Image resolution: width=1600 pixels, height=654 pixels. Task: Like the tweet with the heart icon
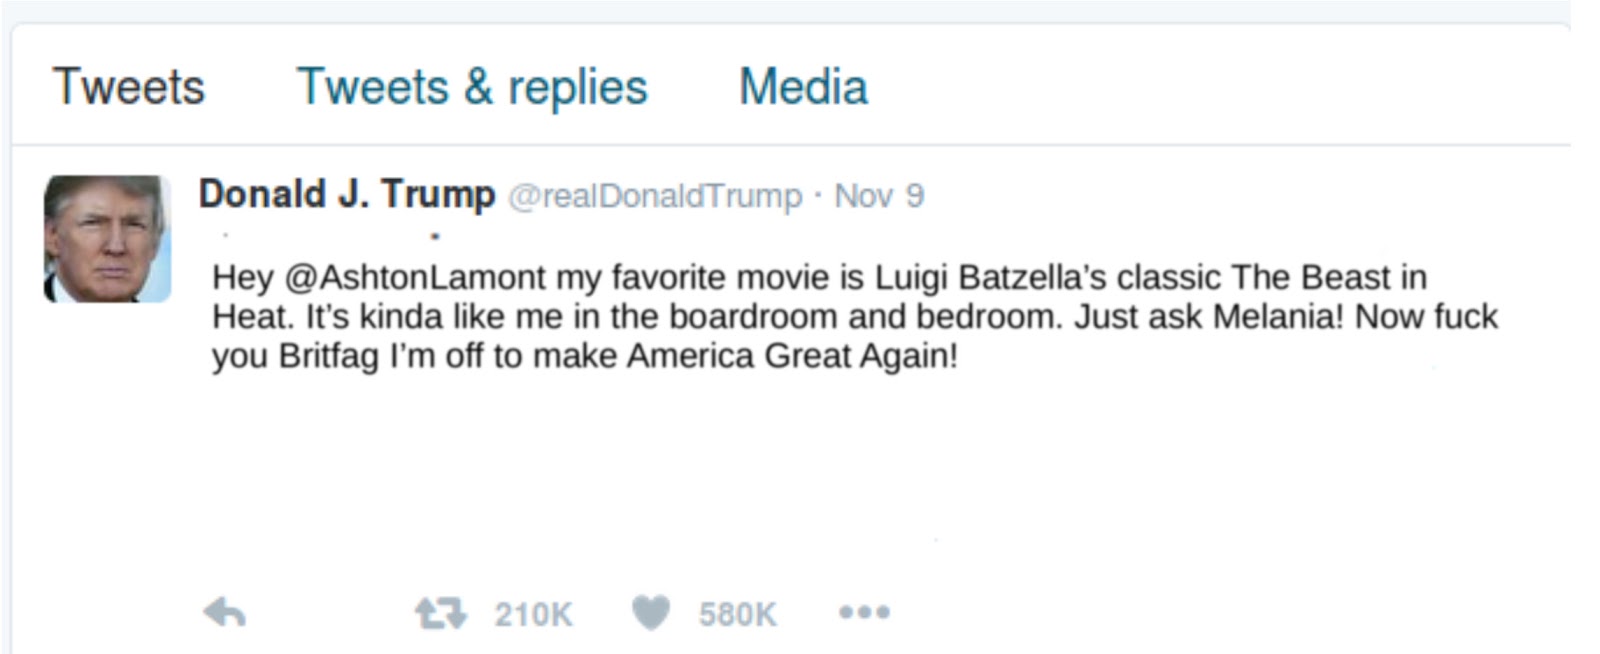pos(650,612)
